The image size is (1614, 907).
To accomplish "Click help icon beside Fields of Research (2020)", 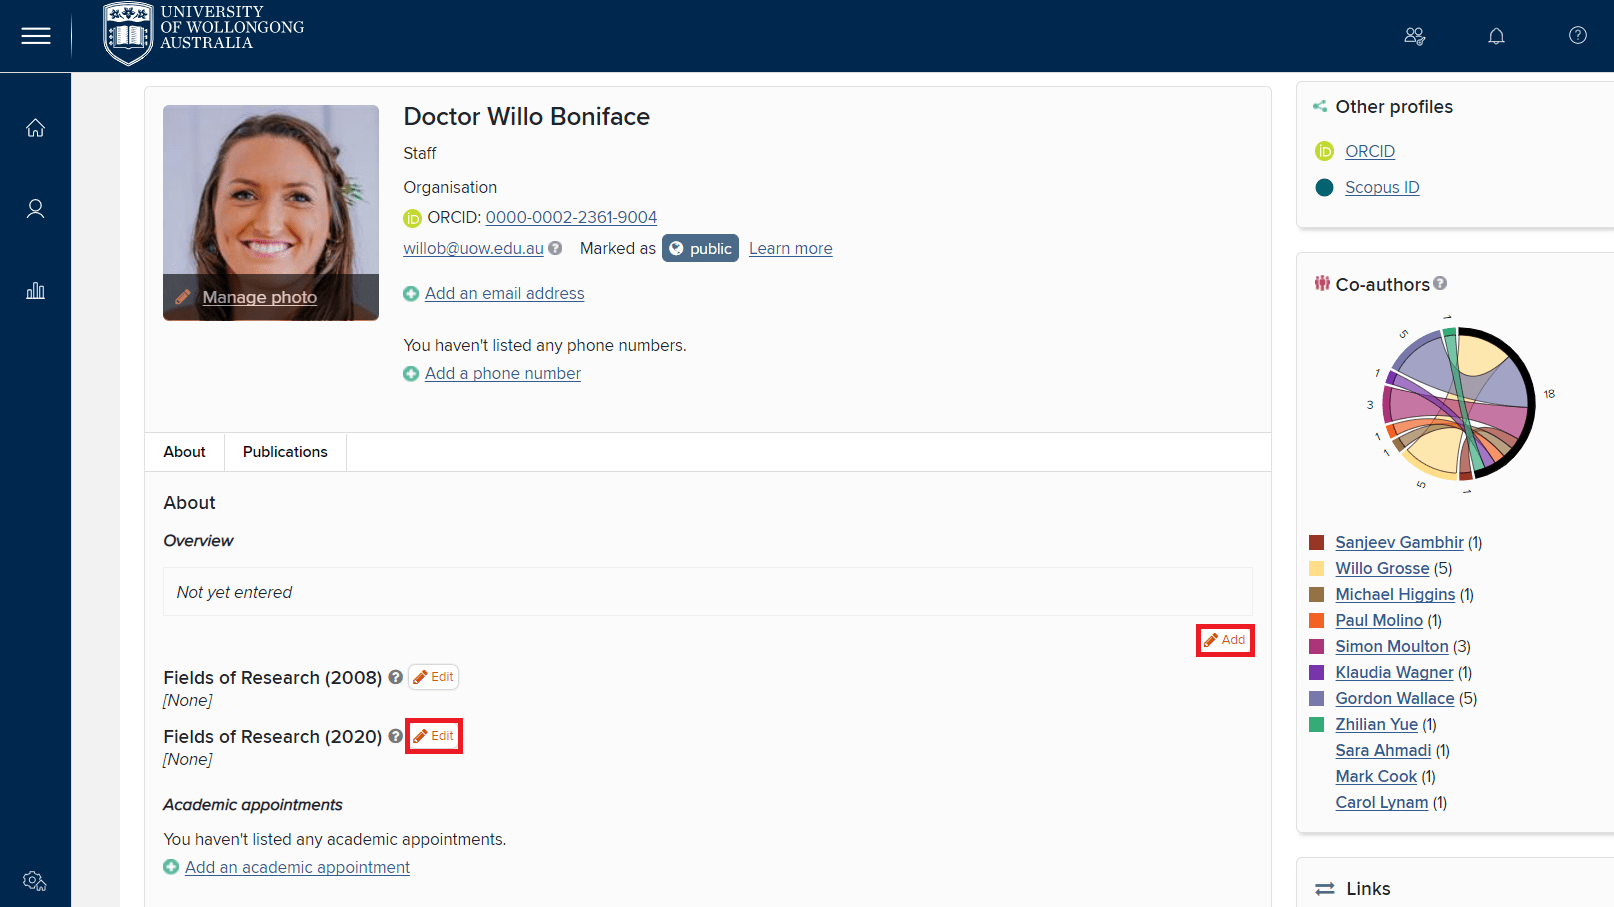I will (x=396, y=736).
